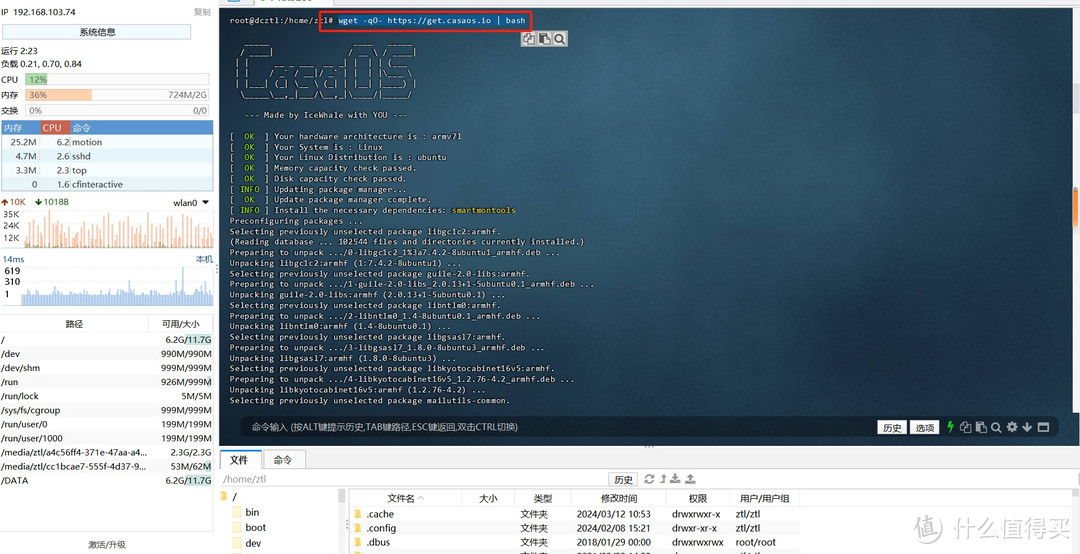Click the folder icon for bin in the tree
Screen dimensions: 1080x554
[x=237, y=512]
